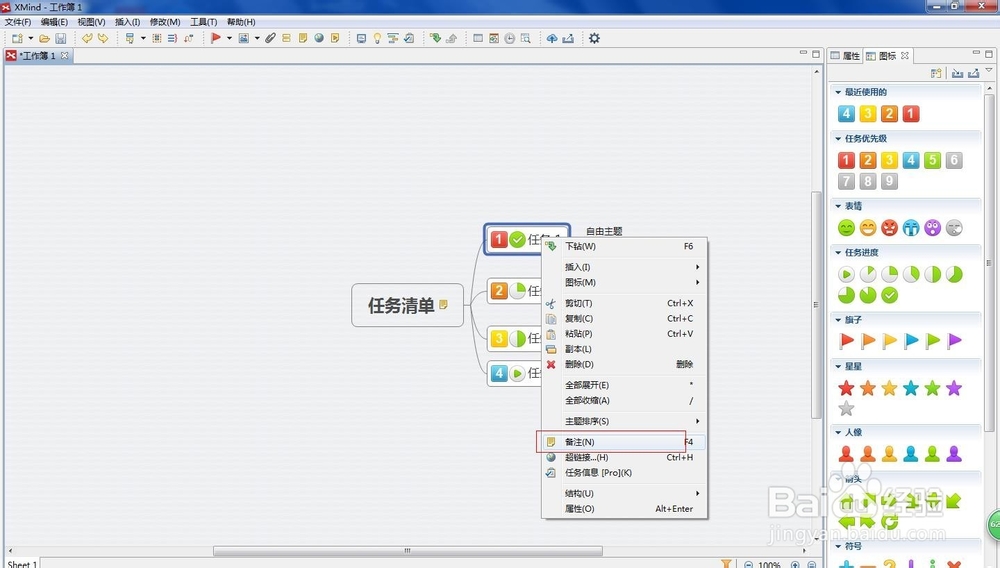
Task: Open 主题排序(S) submenu
Action: click(624, 421)
